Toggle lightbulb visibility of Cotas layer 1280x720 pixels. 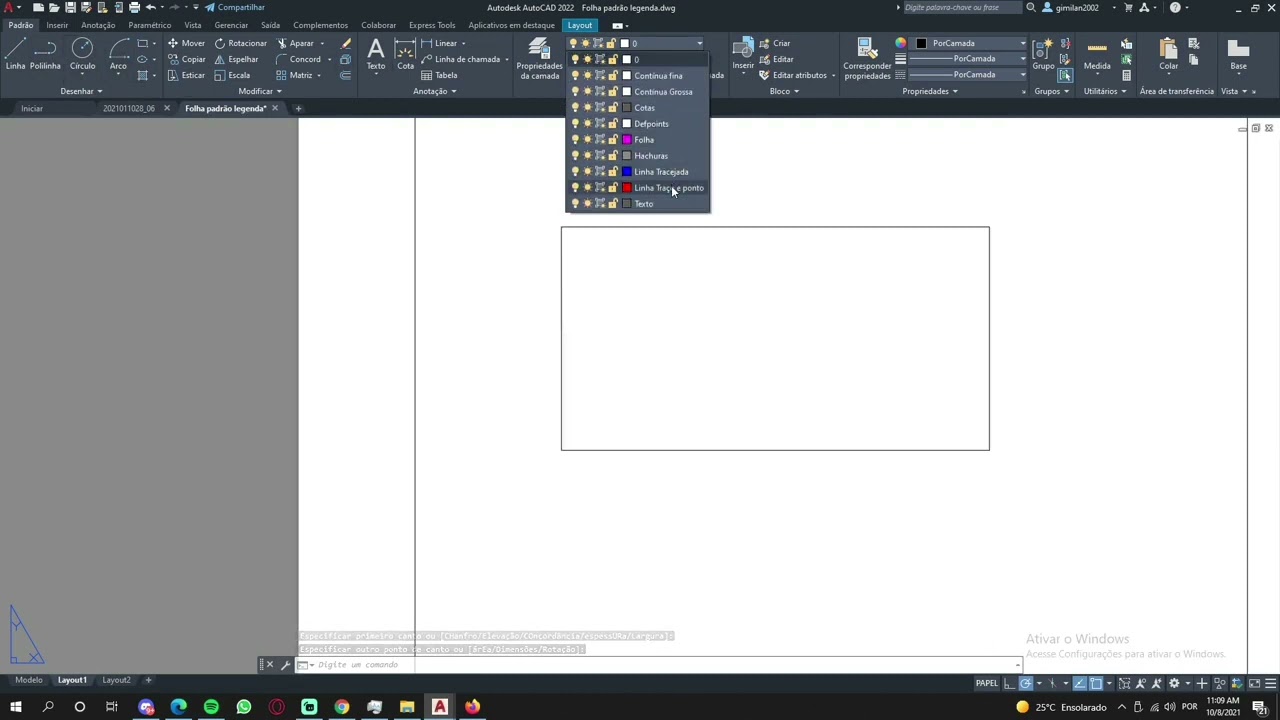[574, 107]
